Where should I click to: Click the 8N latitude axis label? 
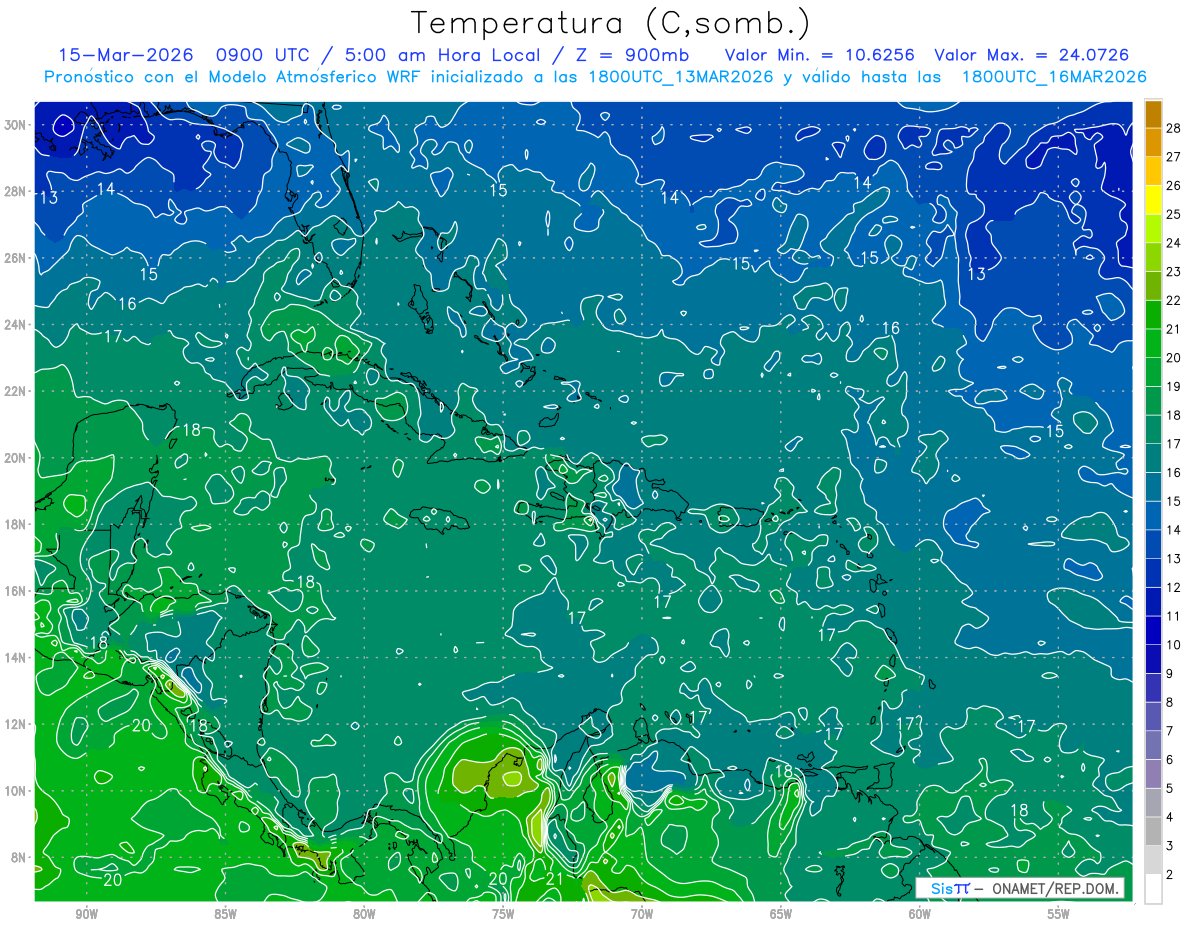[20, 857]
